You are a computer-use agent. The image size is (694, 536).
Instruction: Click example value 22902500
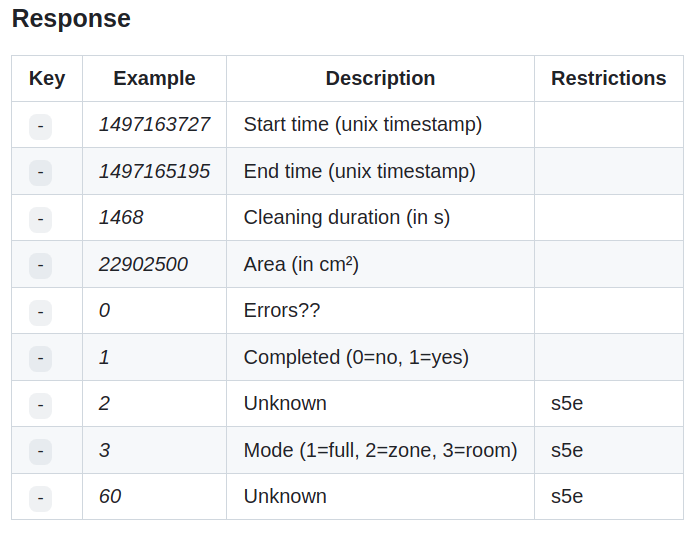coord(143,264)
